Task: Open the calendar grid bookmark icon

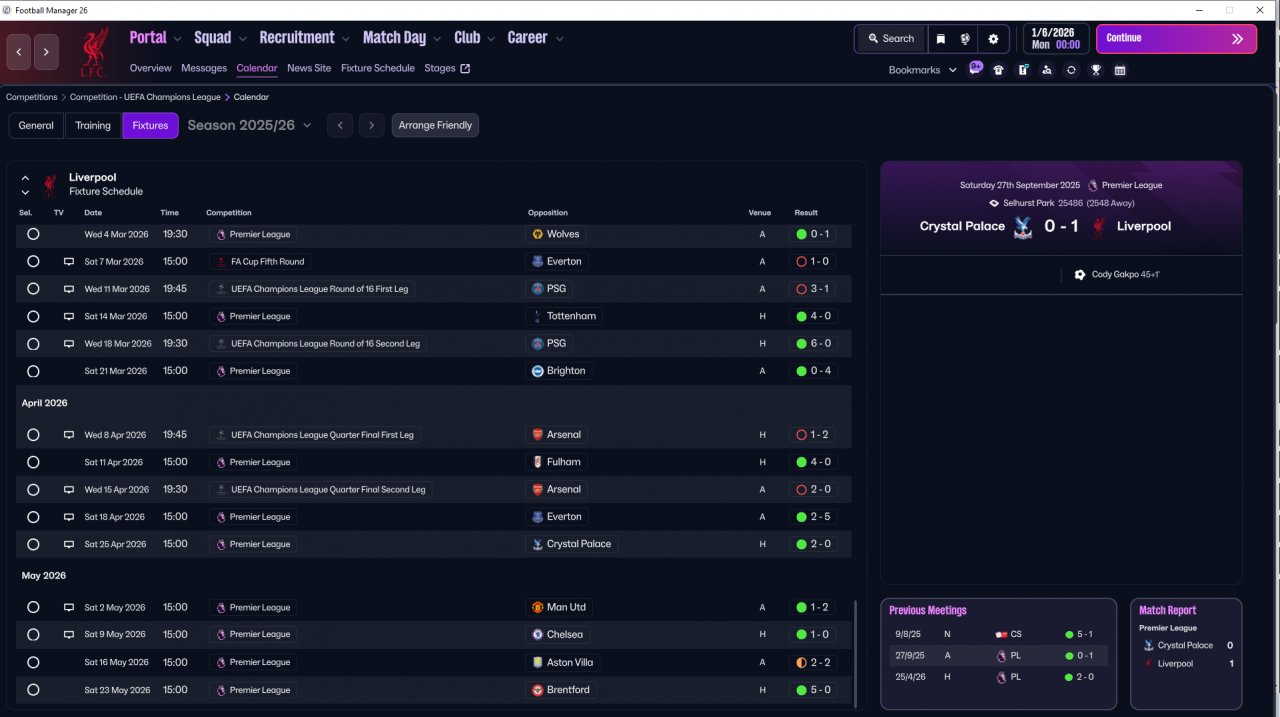Action: [x=1120, y=70]
